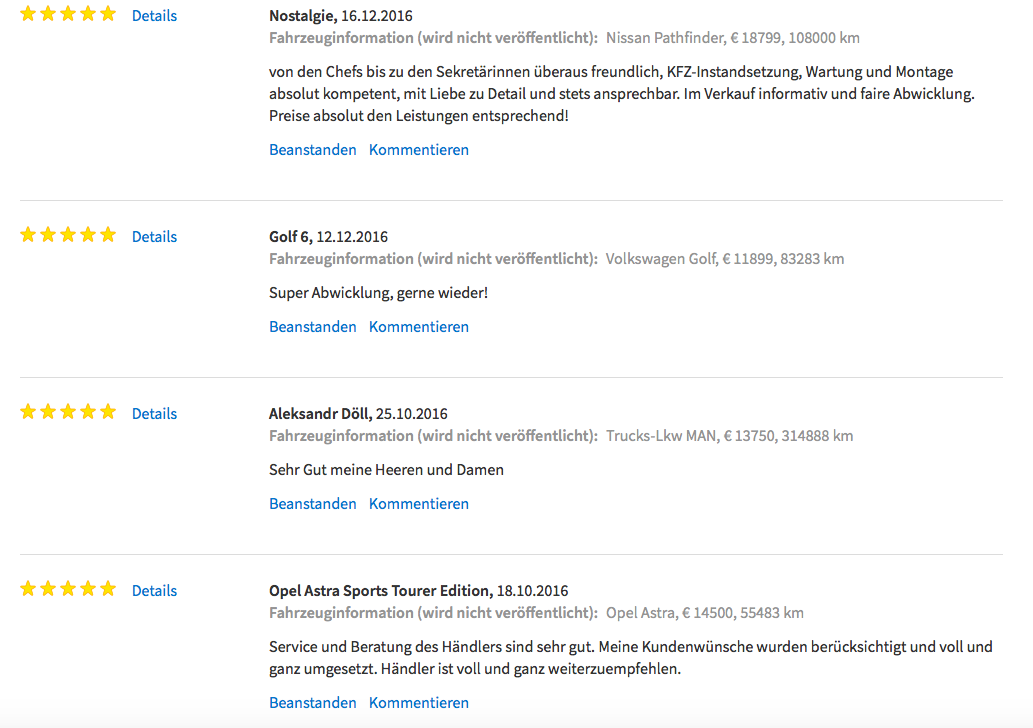The image size is (1033, 728).
Task: Select heading 'Opel Astra Sports Tourer Edition'
Action: [x=380, y=591]
